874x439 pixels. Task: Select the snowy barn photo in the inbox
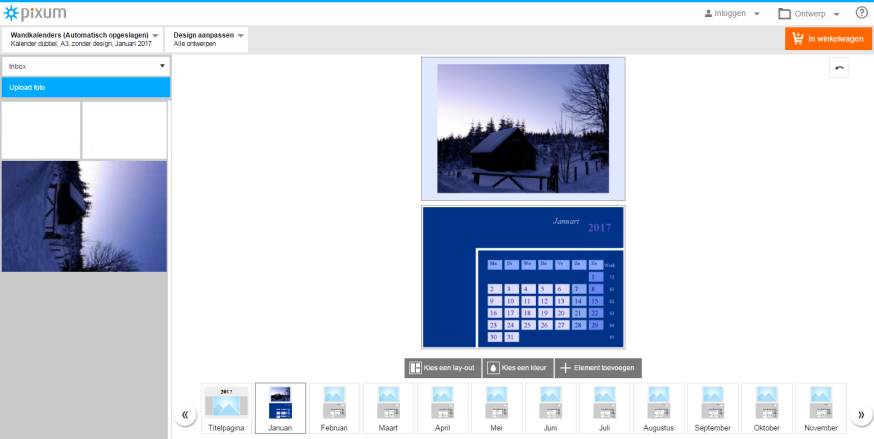point(84,217)
